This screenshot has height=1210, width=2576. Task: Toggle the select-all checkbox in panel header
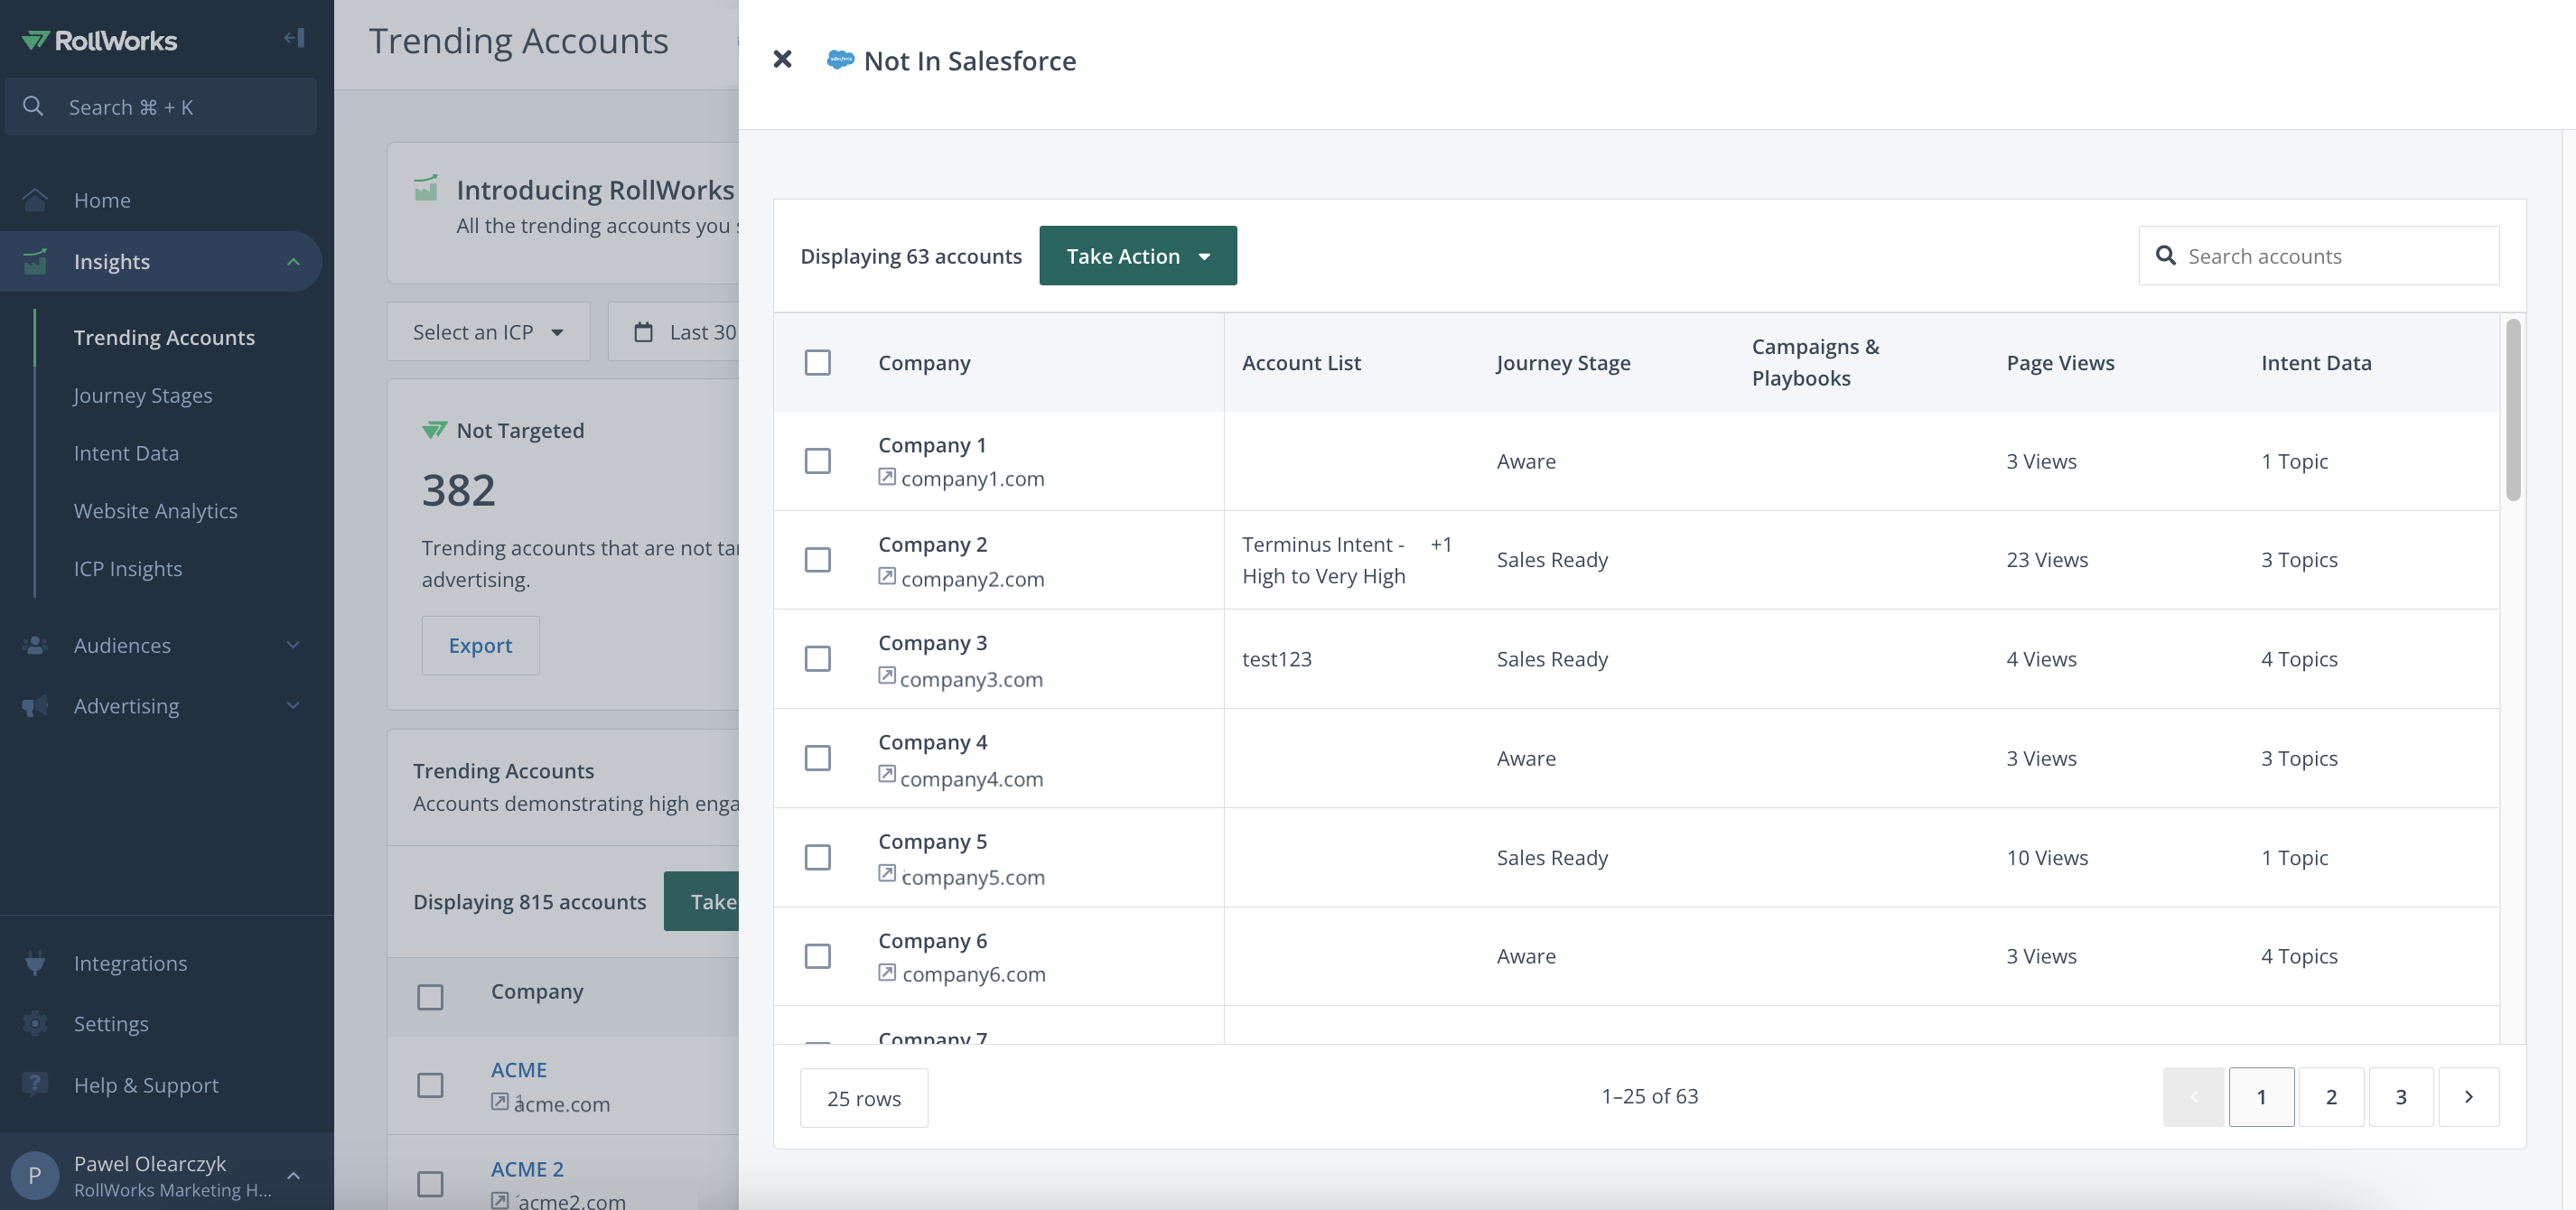point(818,362)
